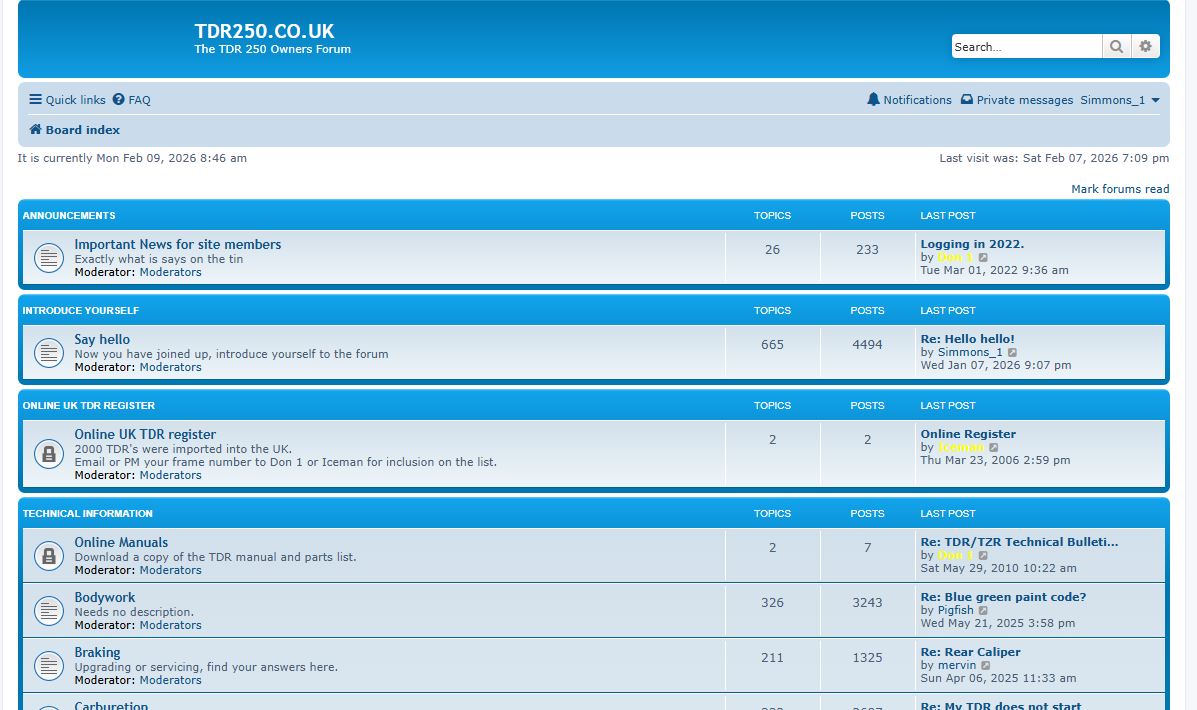
Task: Click locked forum icon beside Online Manuals
Action: click(x=49, y=556)
